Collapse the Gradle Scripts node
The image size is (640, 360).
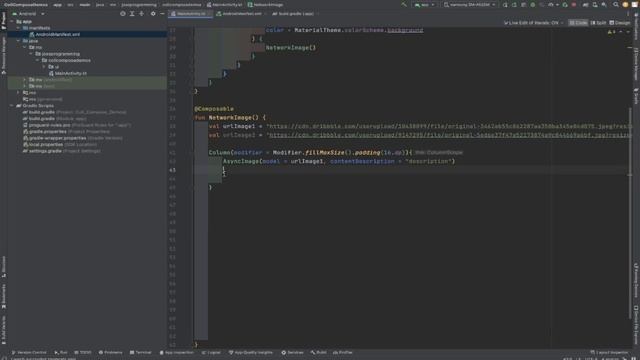[x=12, y=106]
